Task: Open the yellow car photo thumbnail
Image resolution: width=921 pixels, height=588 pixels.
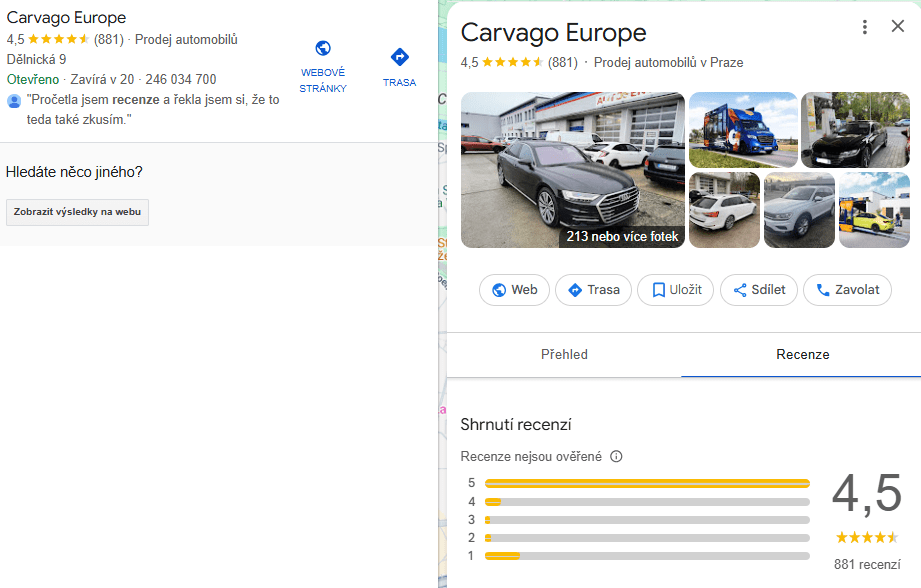Action: point(874,210)
